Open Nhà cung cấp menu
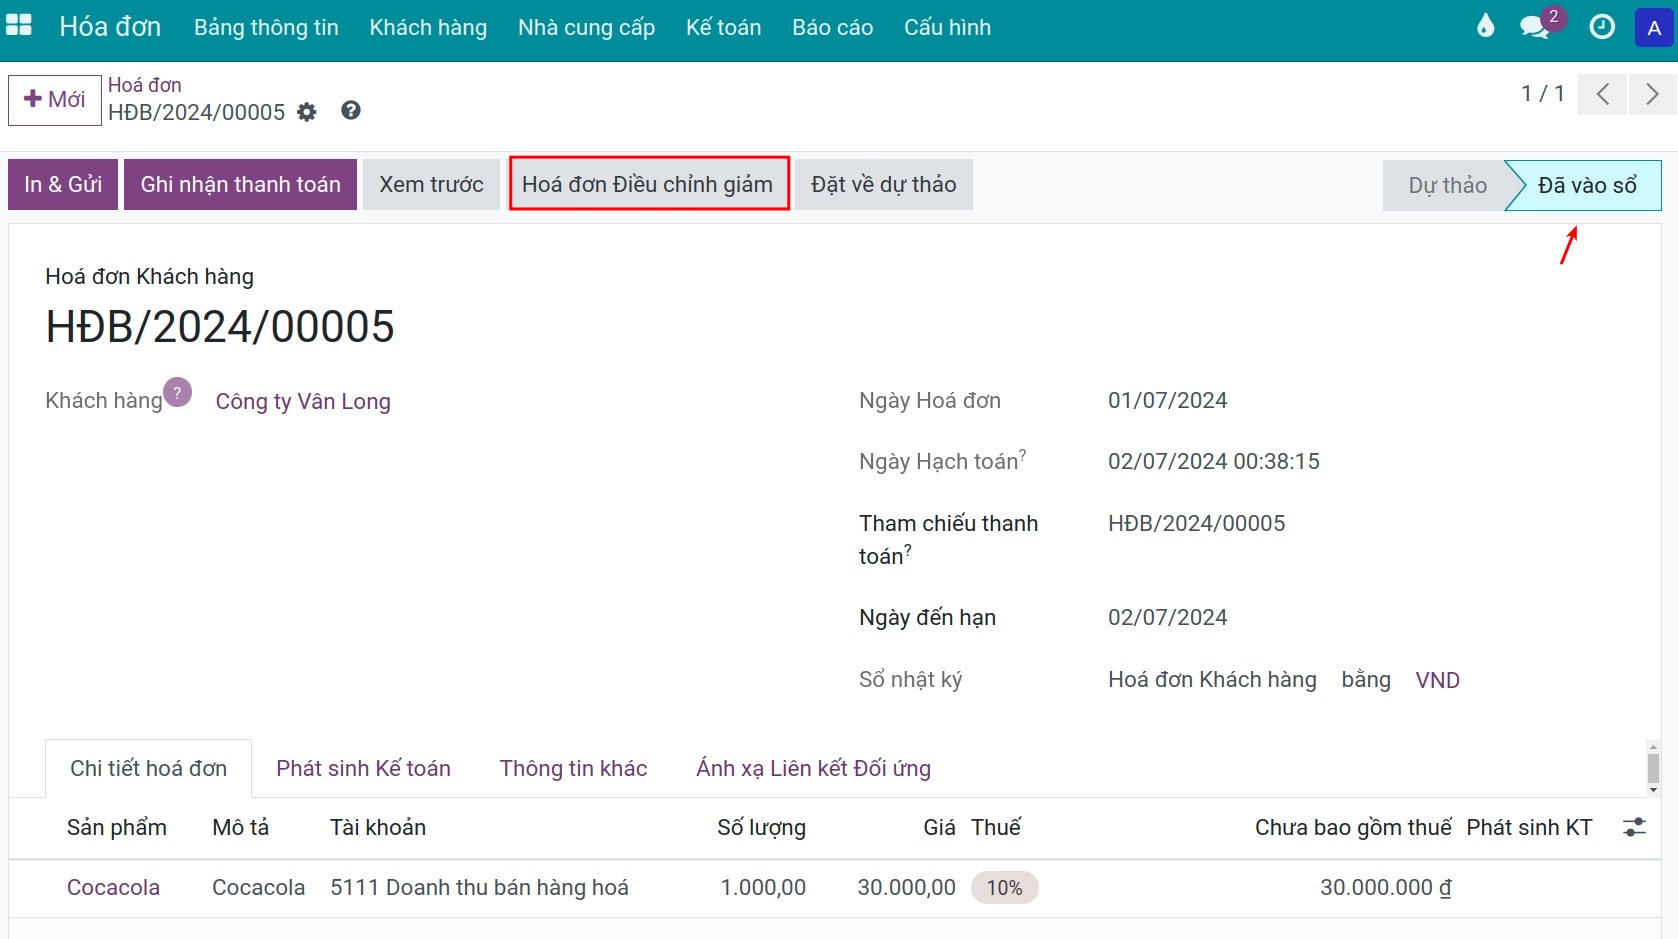Viewport: 1678px width, 939px height. pos(586,27)
